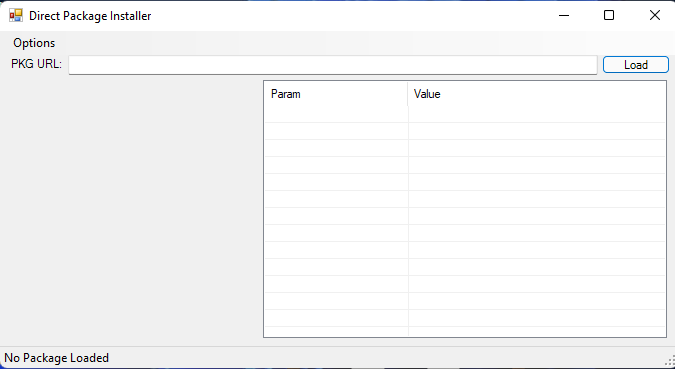Select the Param column header
Image resolution: width=675 pixels, height=369 pixels.
click(x=336, y=94)
